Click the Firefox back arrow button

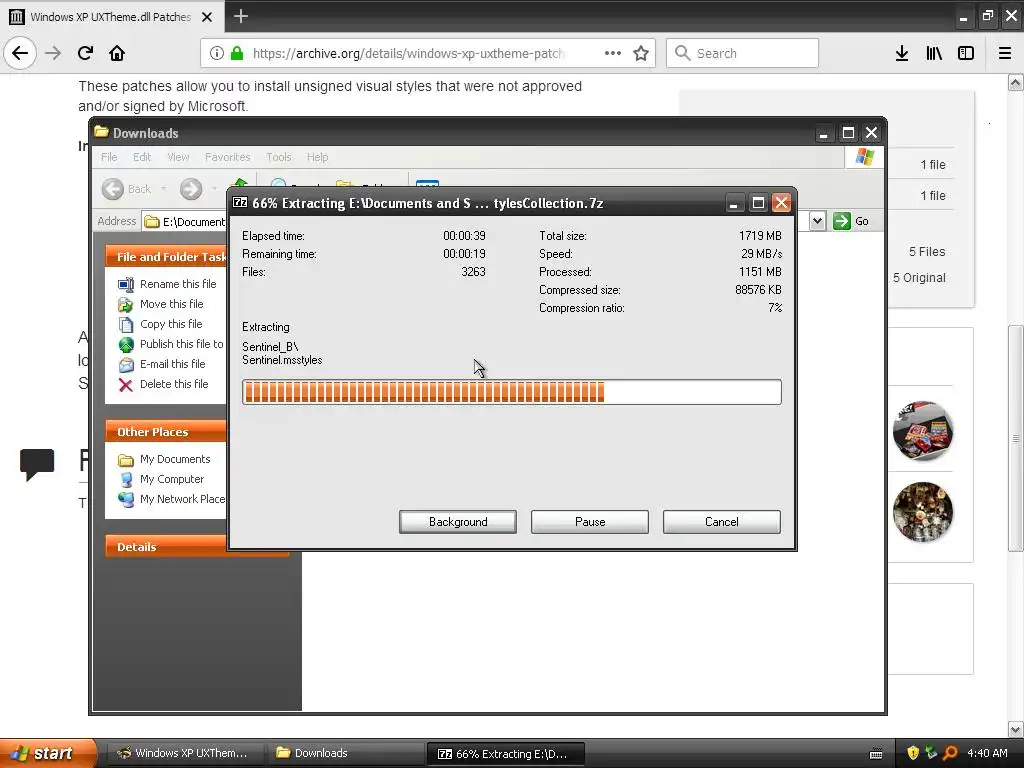20,53
